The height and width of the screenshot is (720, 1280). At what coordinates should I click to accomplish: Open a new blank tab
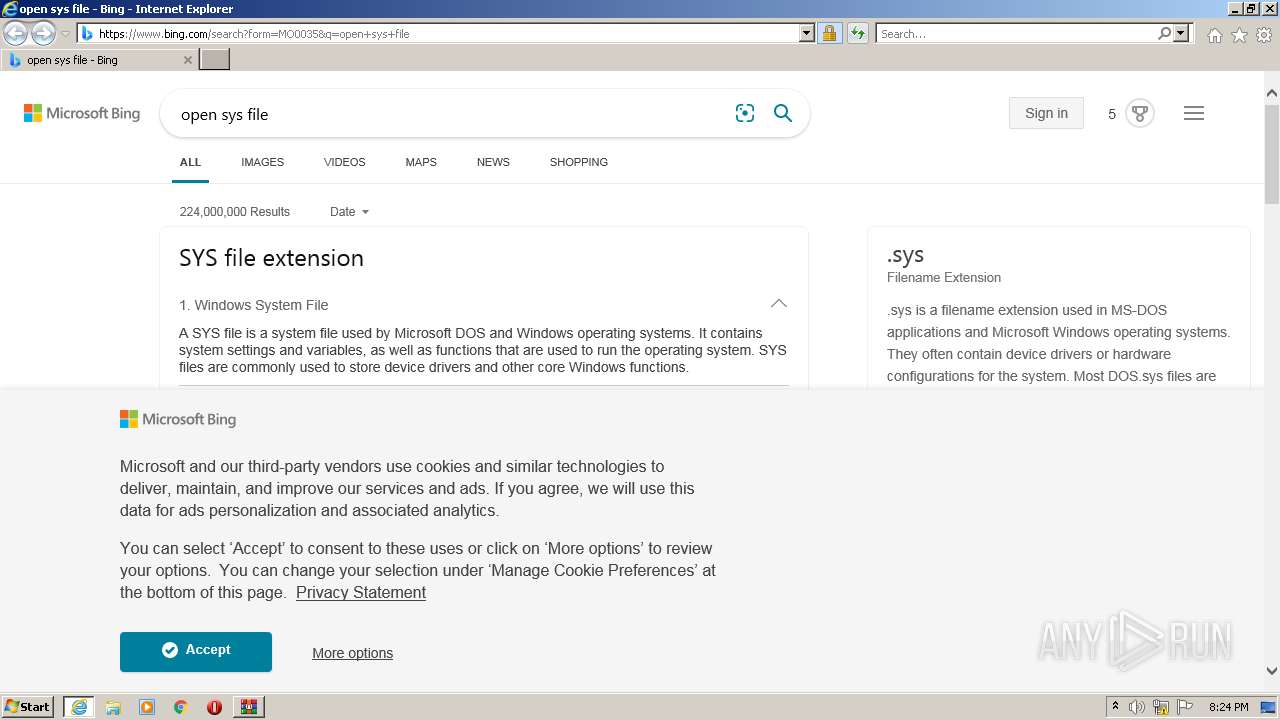point(215,60)
